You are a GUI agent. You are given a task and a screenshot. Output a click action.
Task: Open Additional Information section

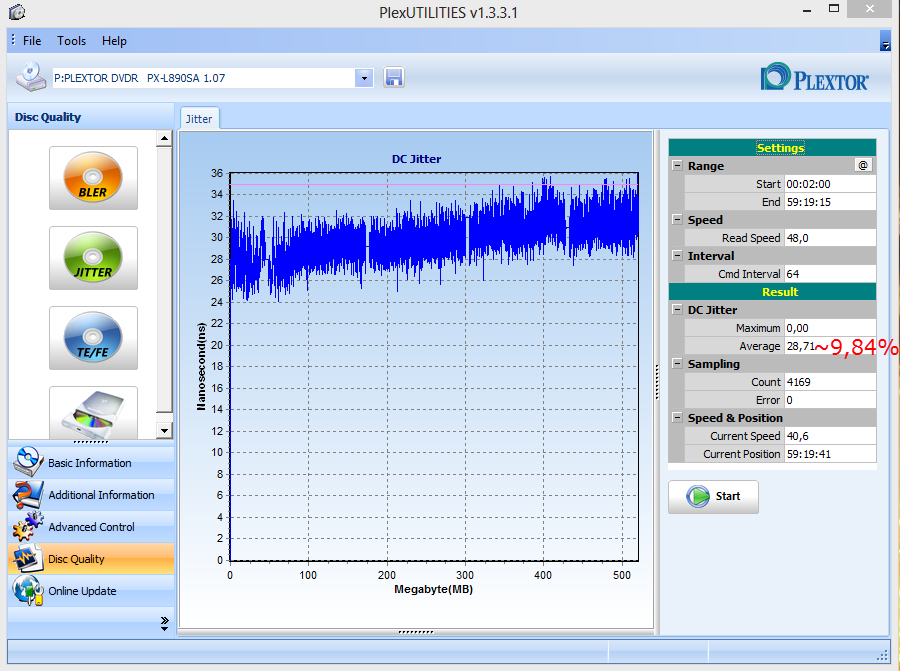(91, 495)
